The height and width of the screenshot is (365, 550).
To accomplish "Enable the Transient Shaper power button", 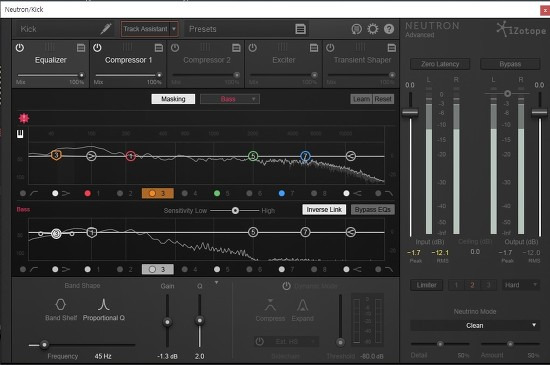I will pos(330,48).
